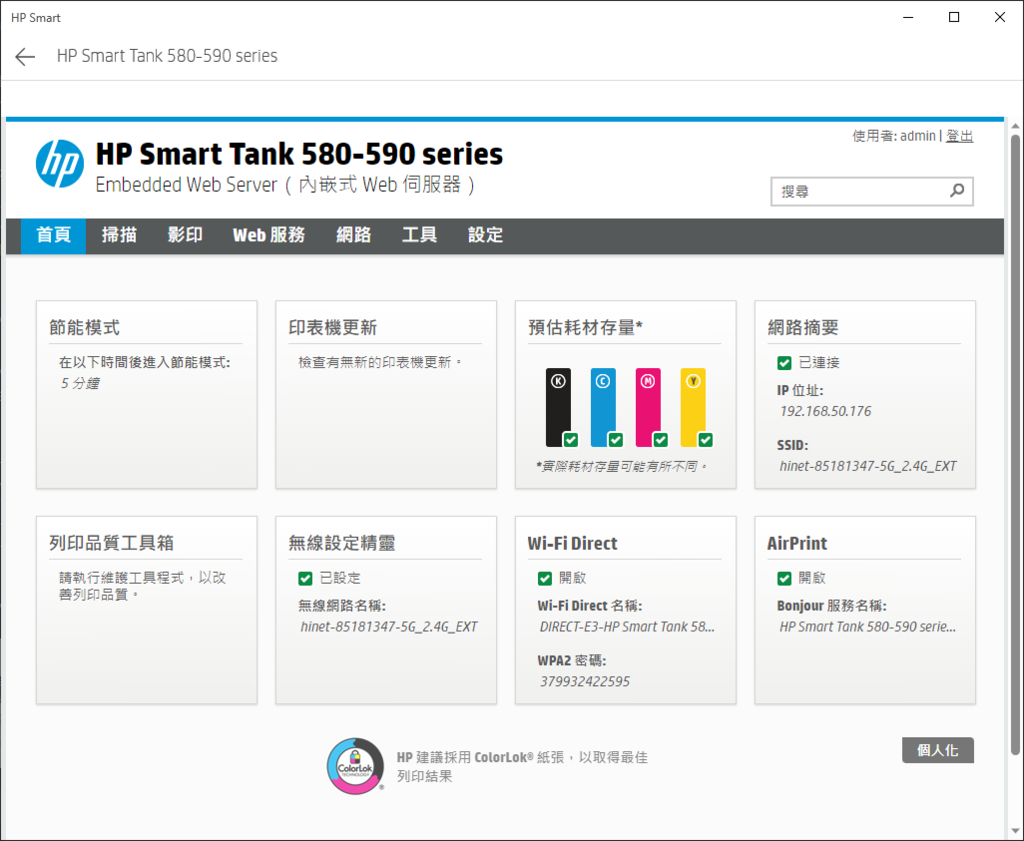Go to the 網路 tab
The width and height of the screenshot is (1024, 841).
coord(353,235)
